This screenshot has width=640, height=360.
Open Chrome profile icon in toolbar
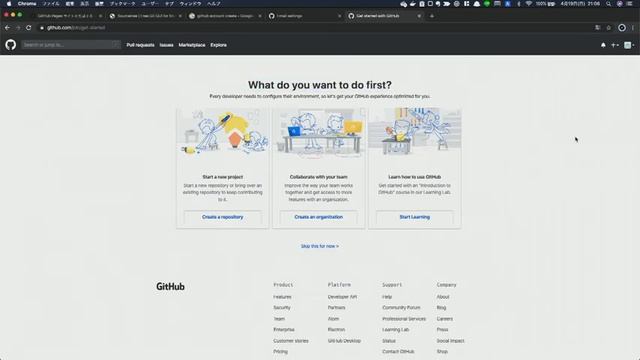point(622,28)
